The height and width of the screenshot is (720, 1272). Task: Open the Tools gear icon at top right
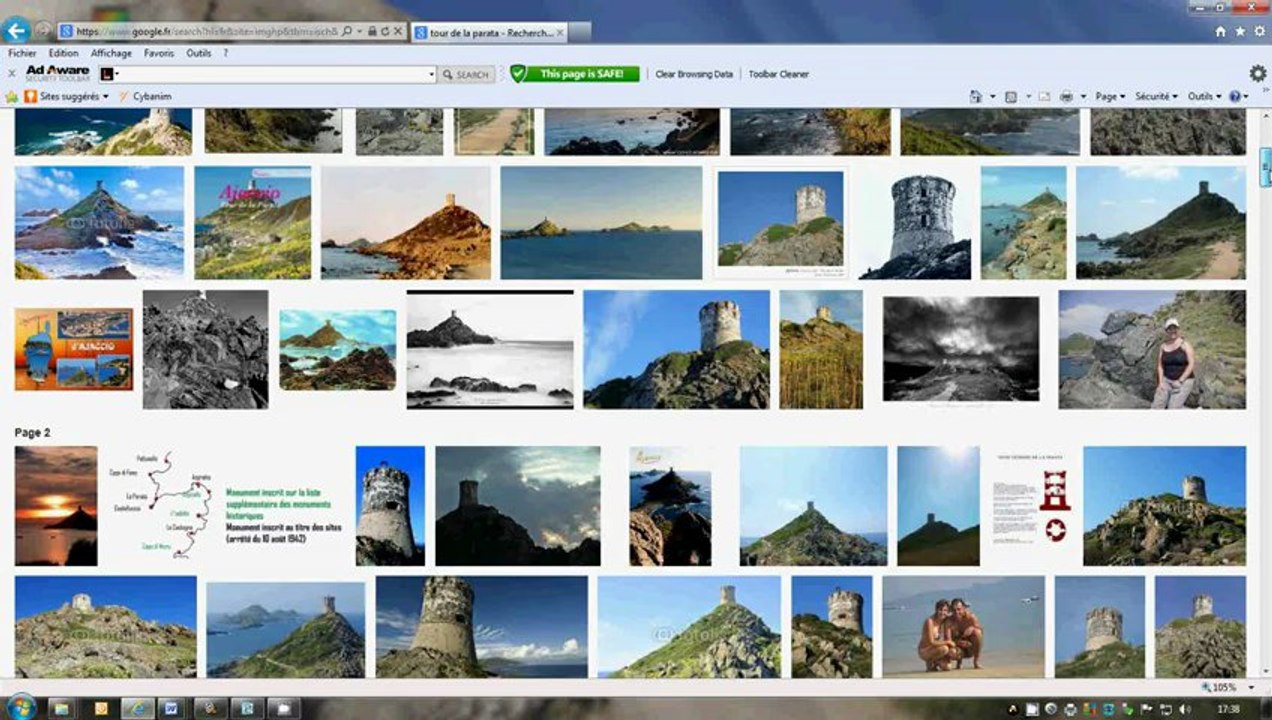pos(1259,31)
